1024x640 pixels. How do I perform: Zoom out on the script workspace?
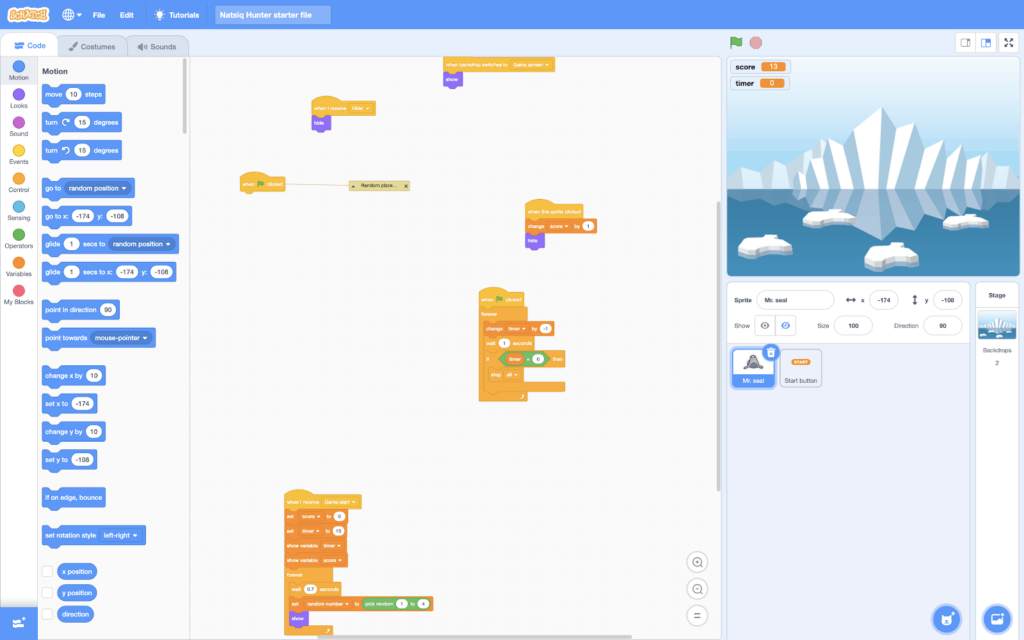(x=697, y=589)
